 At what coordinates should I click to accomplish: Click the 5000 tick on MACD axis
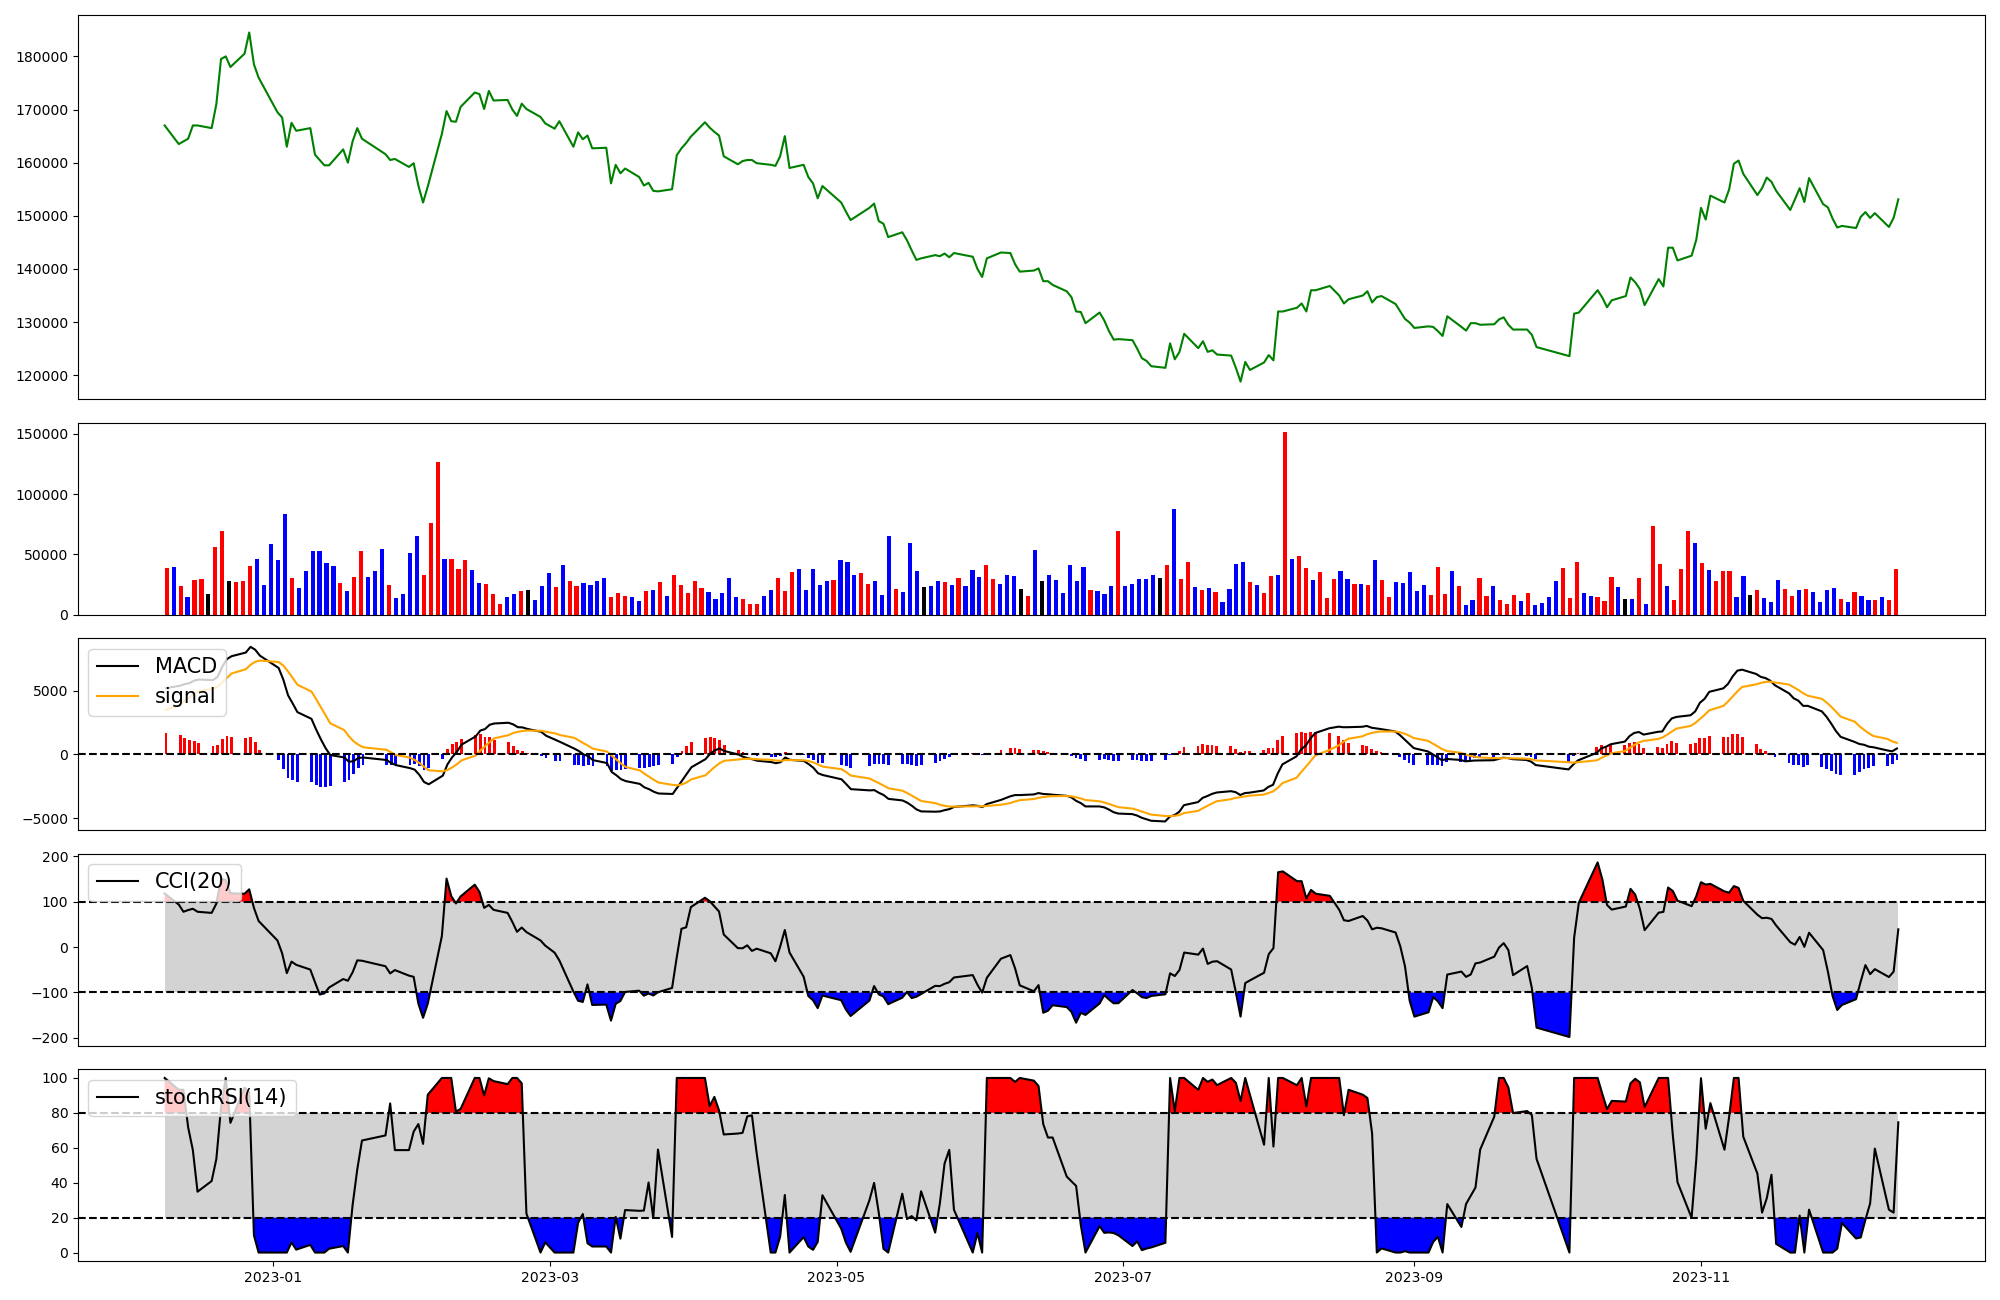tap(50, 691)
